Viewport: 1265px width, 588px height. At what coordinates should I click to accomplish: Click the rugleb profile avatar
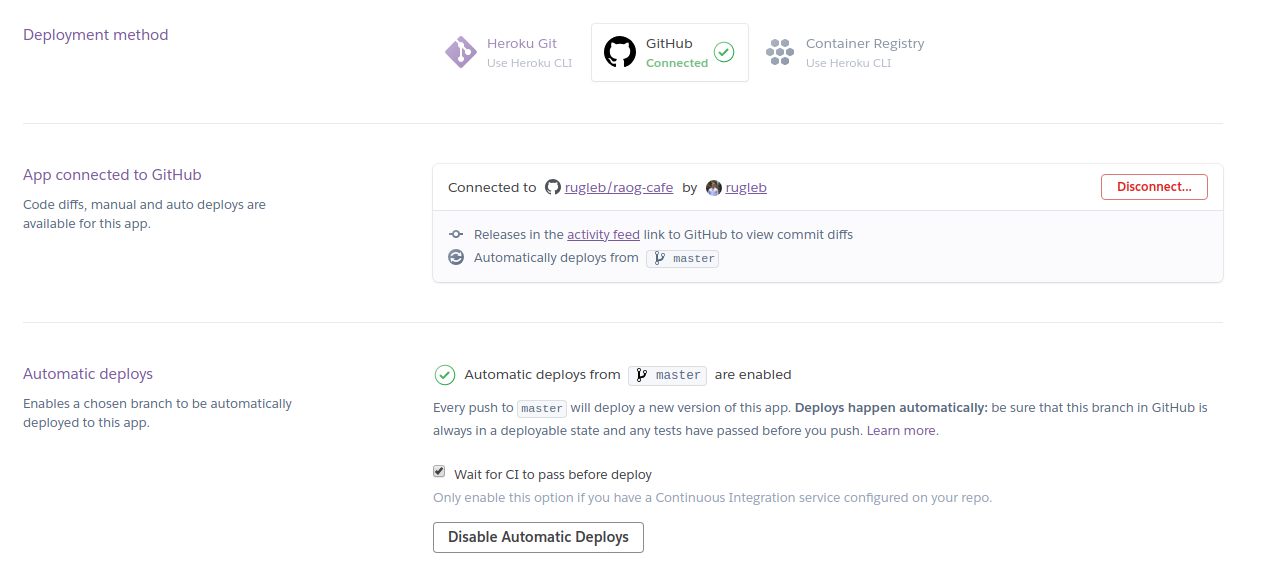coord(714,187)
